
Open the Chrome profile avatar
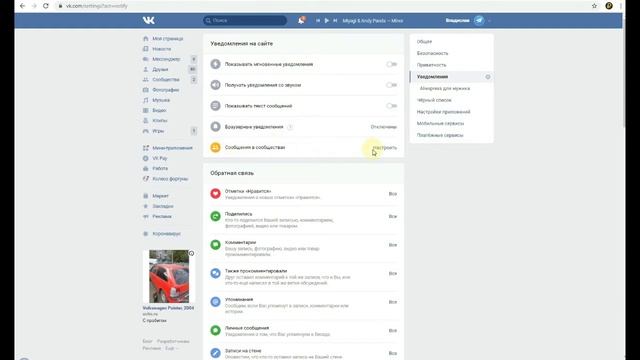click(x=609, y=6)
